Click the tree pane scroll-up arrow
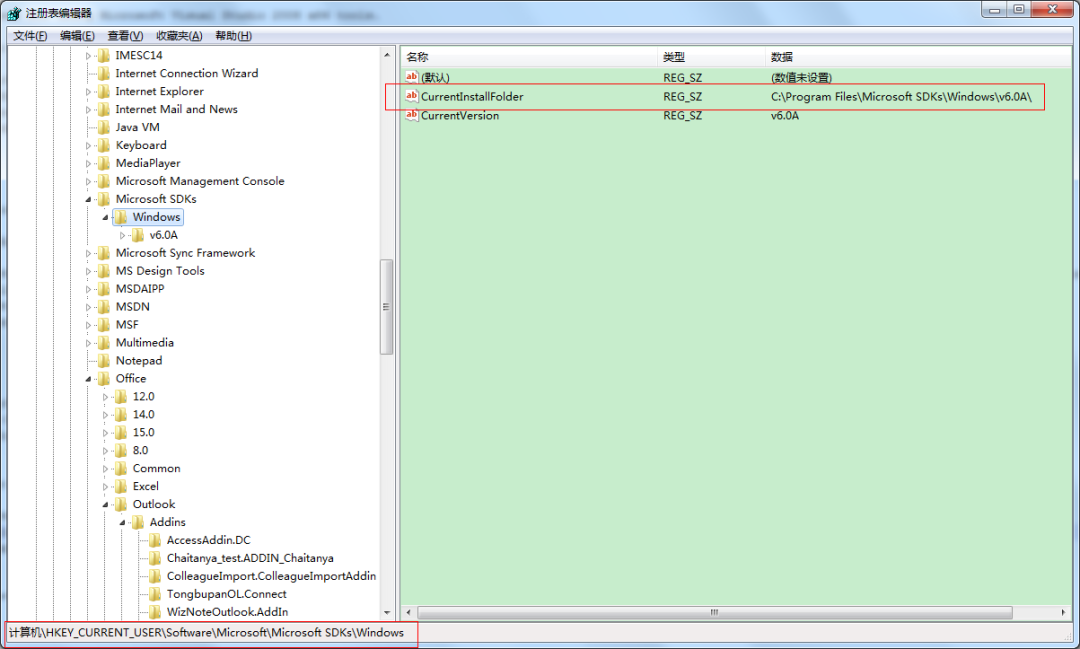 tap(386, 55)
